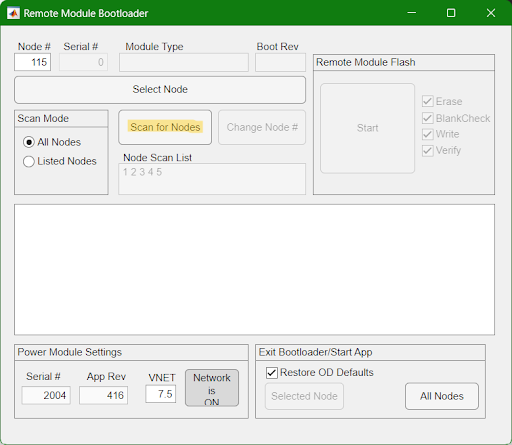Click the MATLAB icon in title bar
The image size is (512, 445).
click(x=13, y=13)
